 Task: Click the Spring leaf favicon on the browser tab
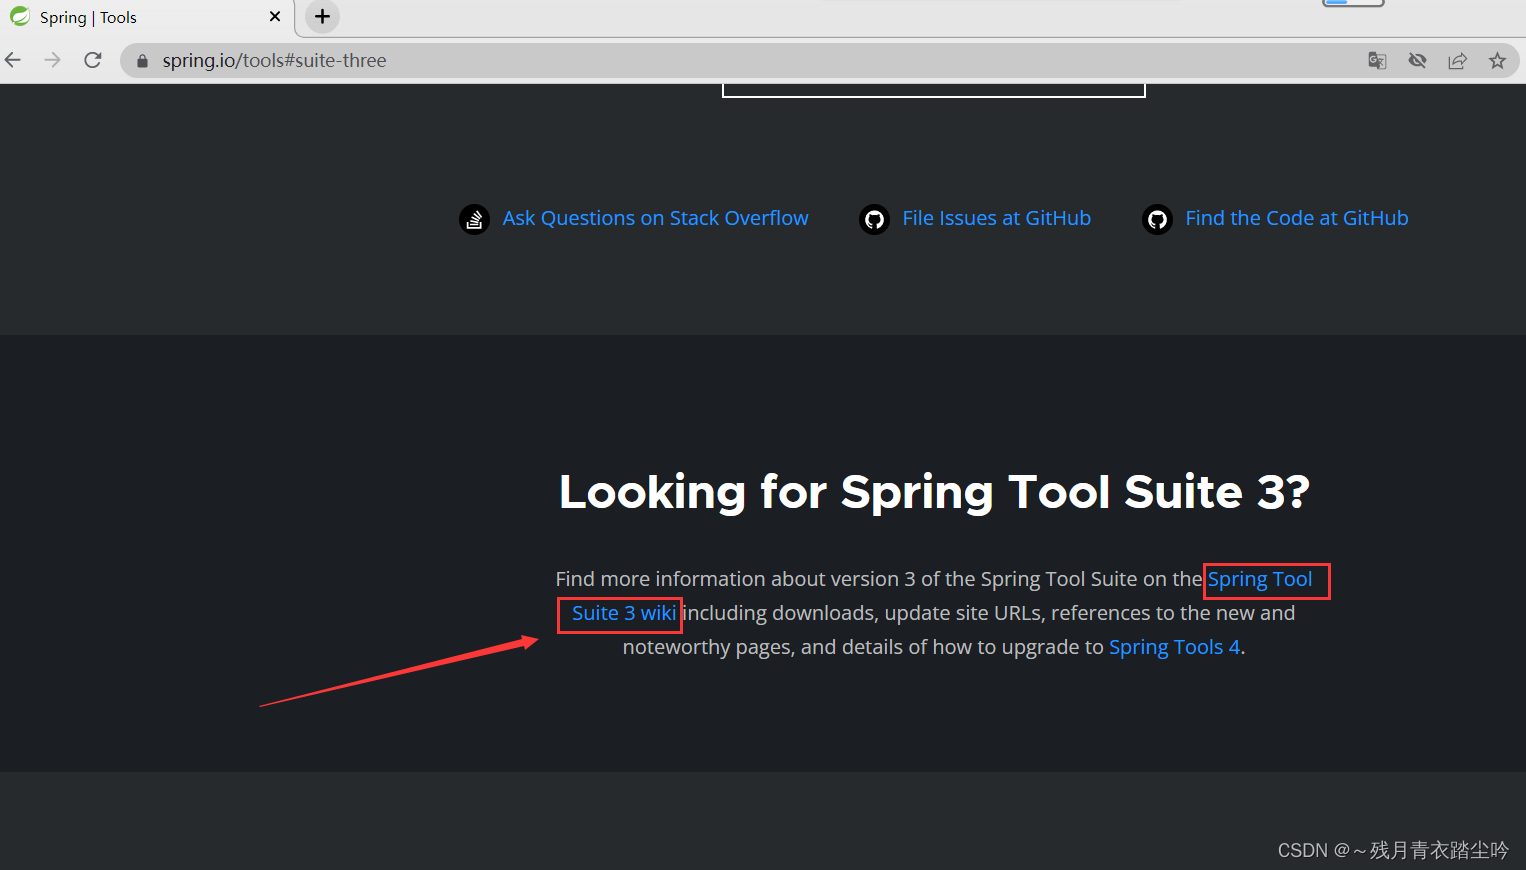click(x=20, y=17)
